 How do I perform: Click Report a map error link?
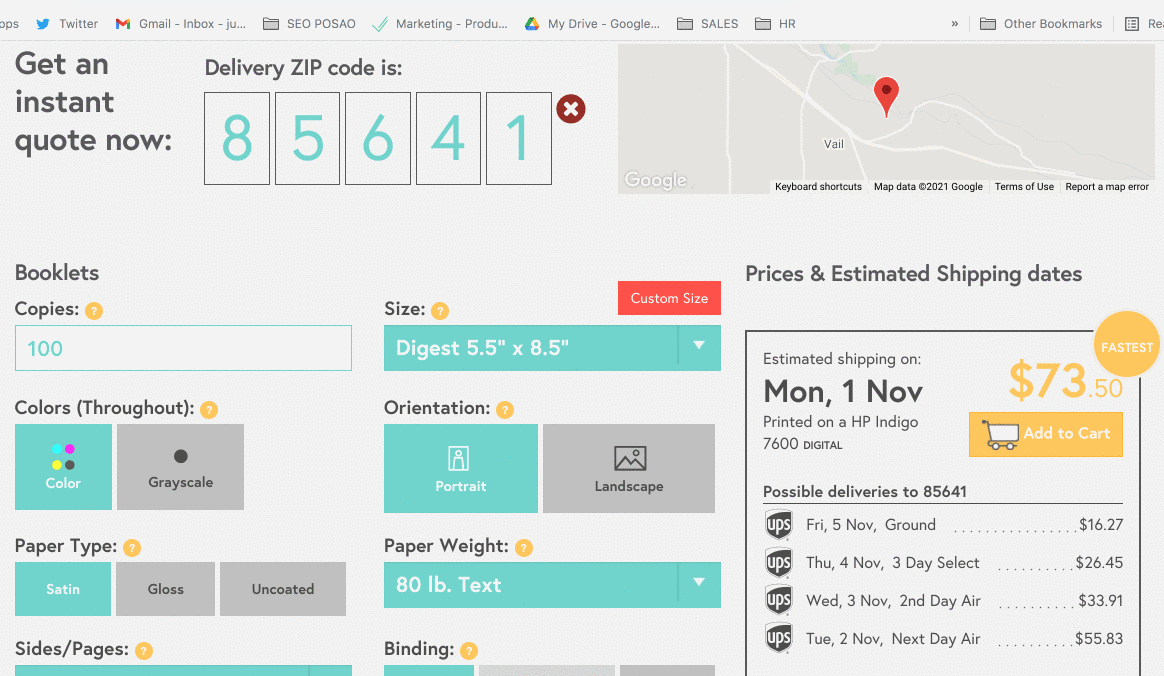point(1107,187)
